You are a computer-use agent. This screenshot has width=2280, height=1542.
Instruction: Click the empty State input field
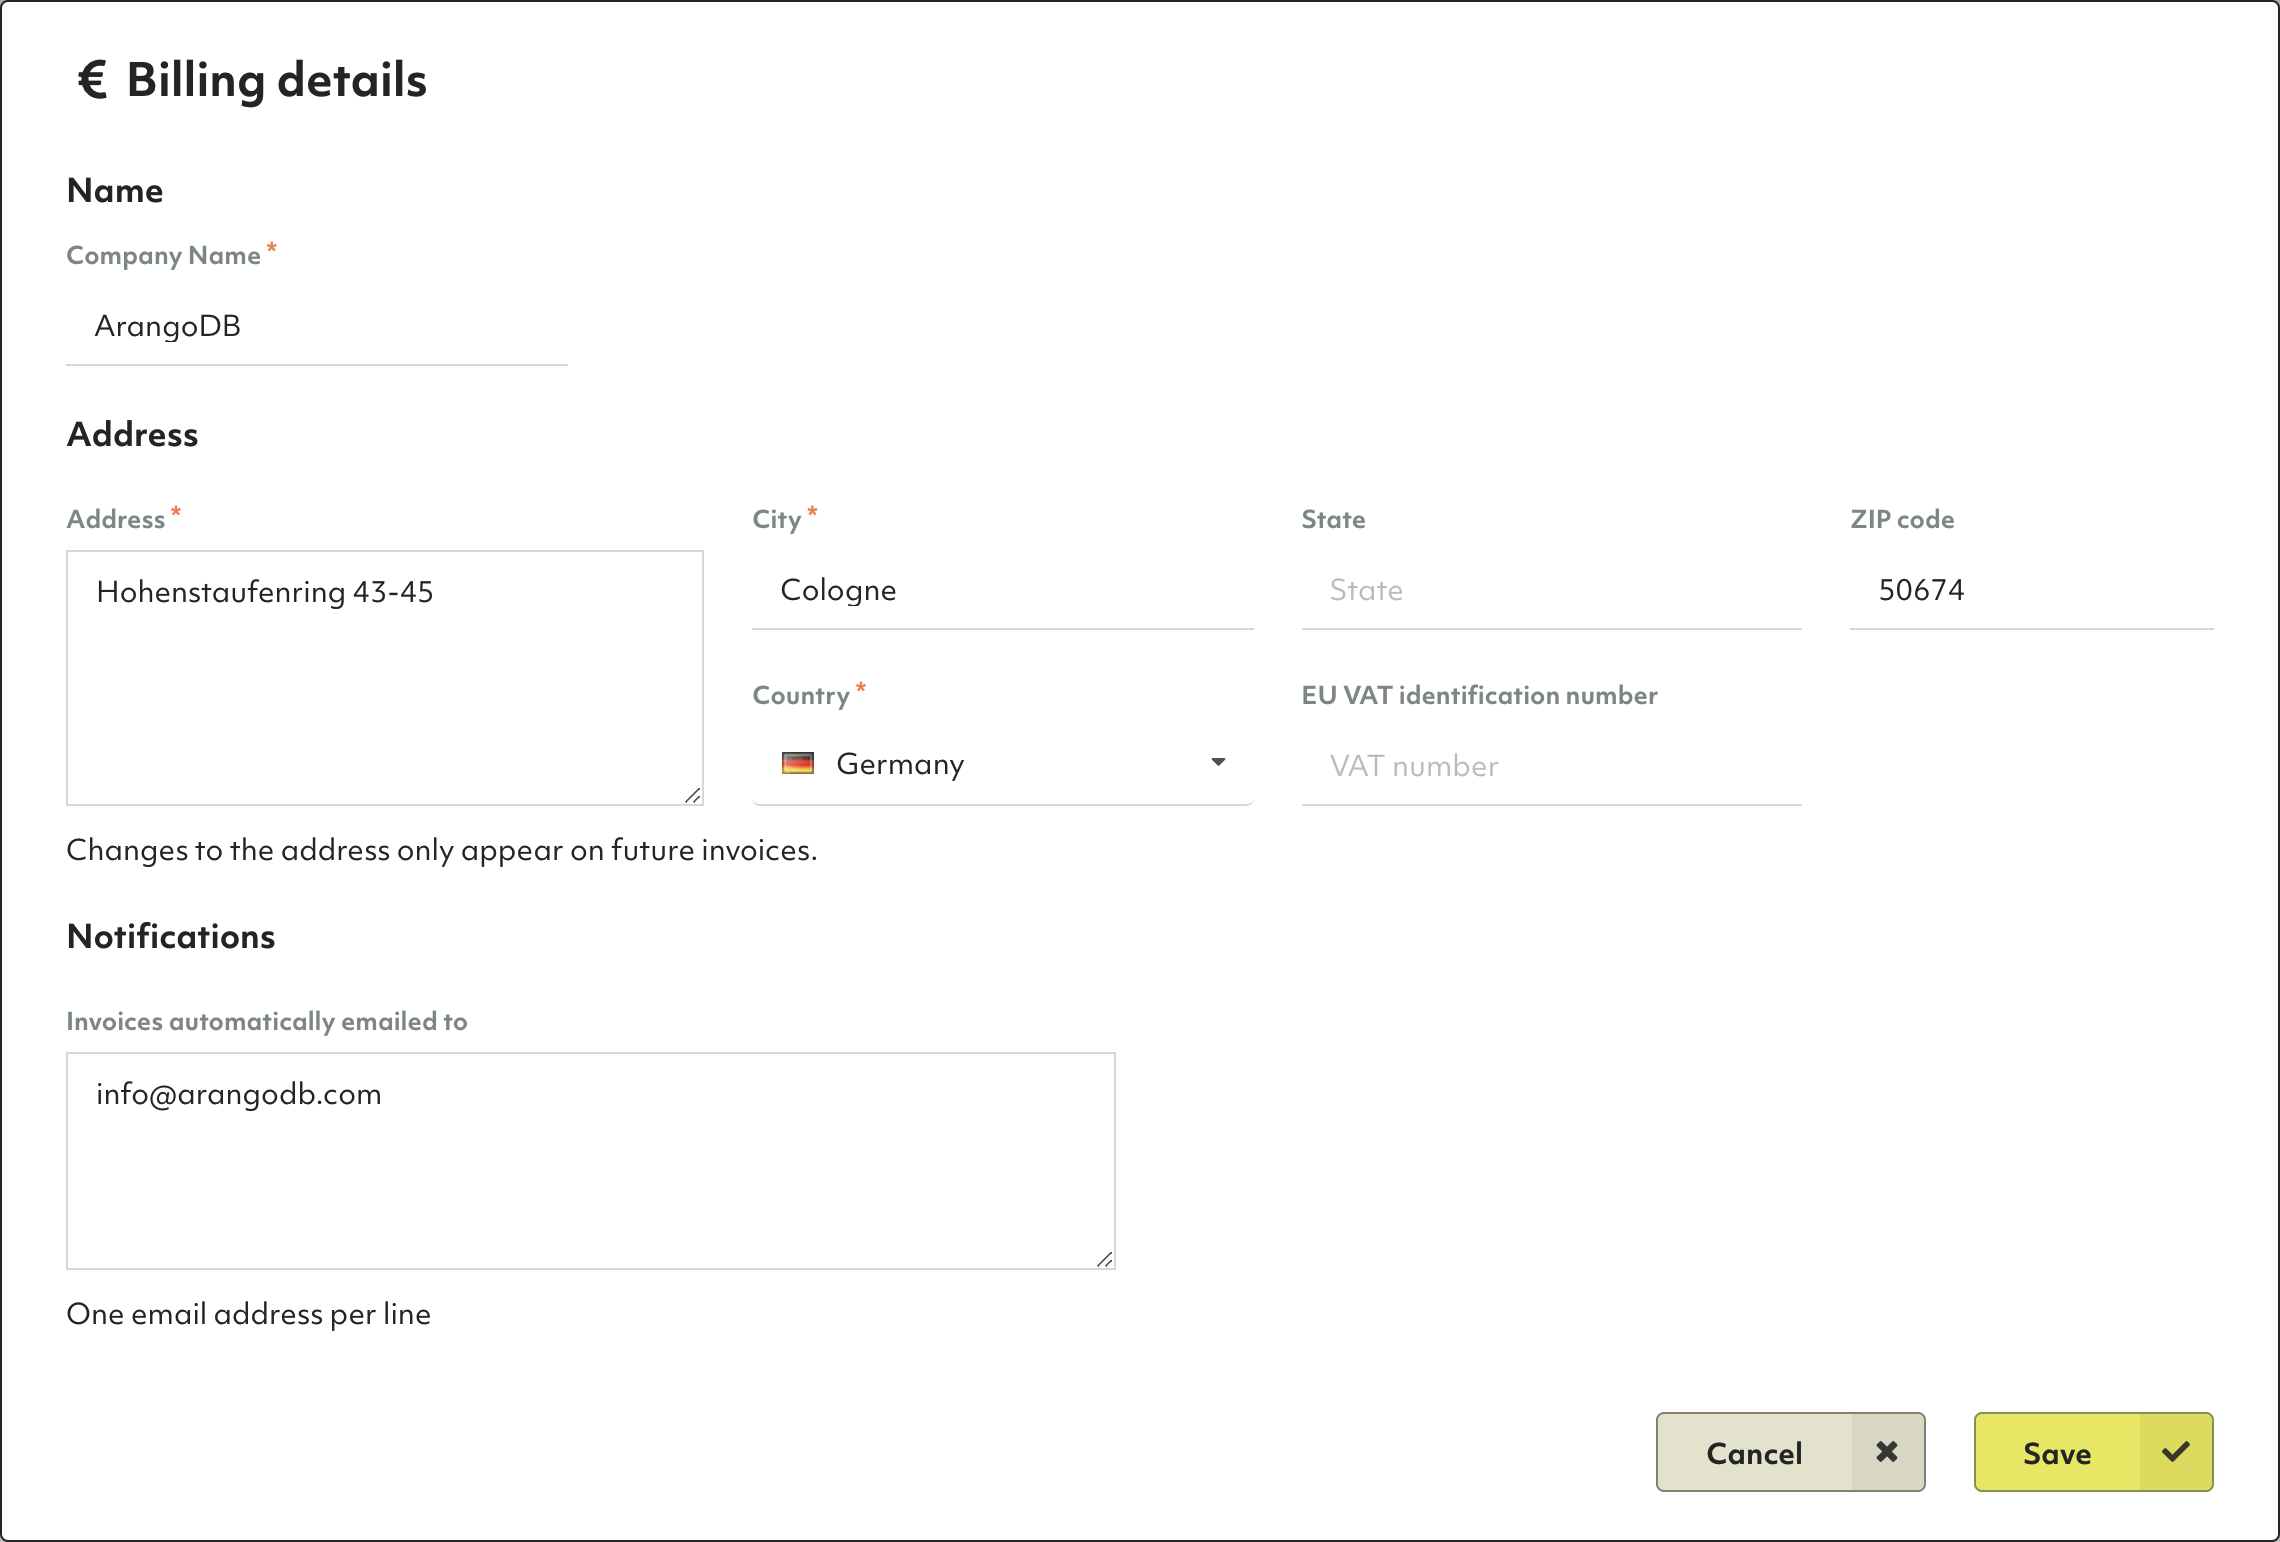point(1550,591)
